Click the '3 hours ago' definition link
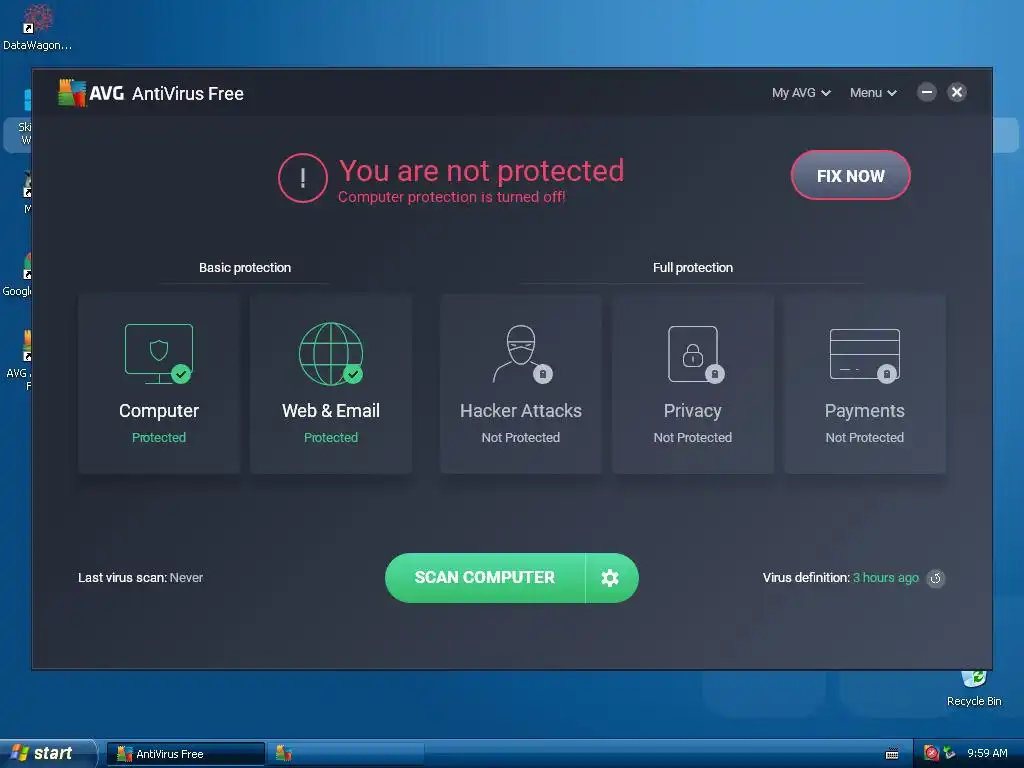The width and height of the screenshot is (1024, 768). (886, 577)
